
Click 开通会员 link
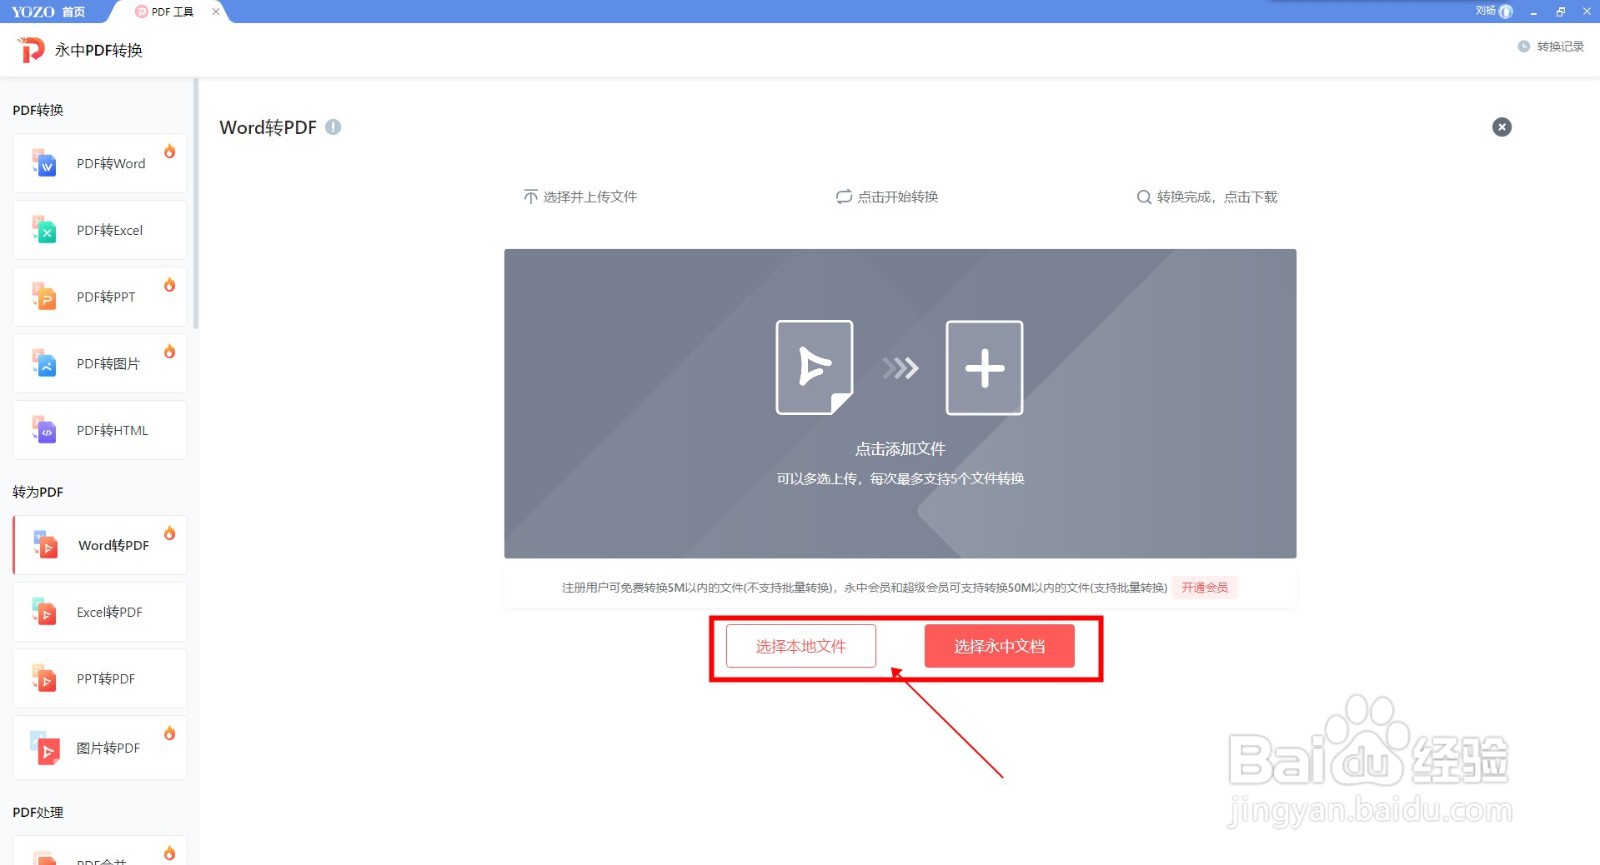(x=1205, y=587)
